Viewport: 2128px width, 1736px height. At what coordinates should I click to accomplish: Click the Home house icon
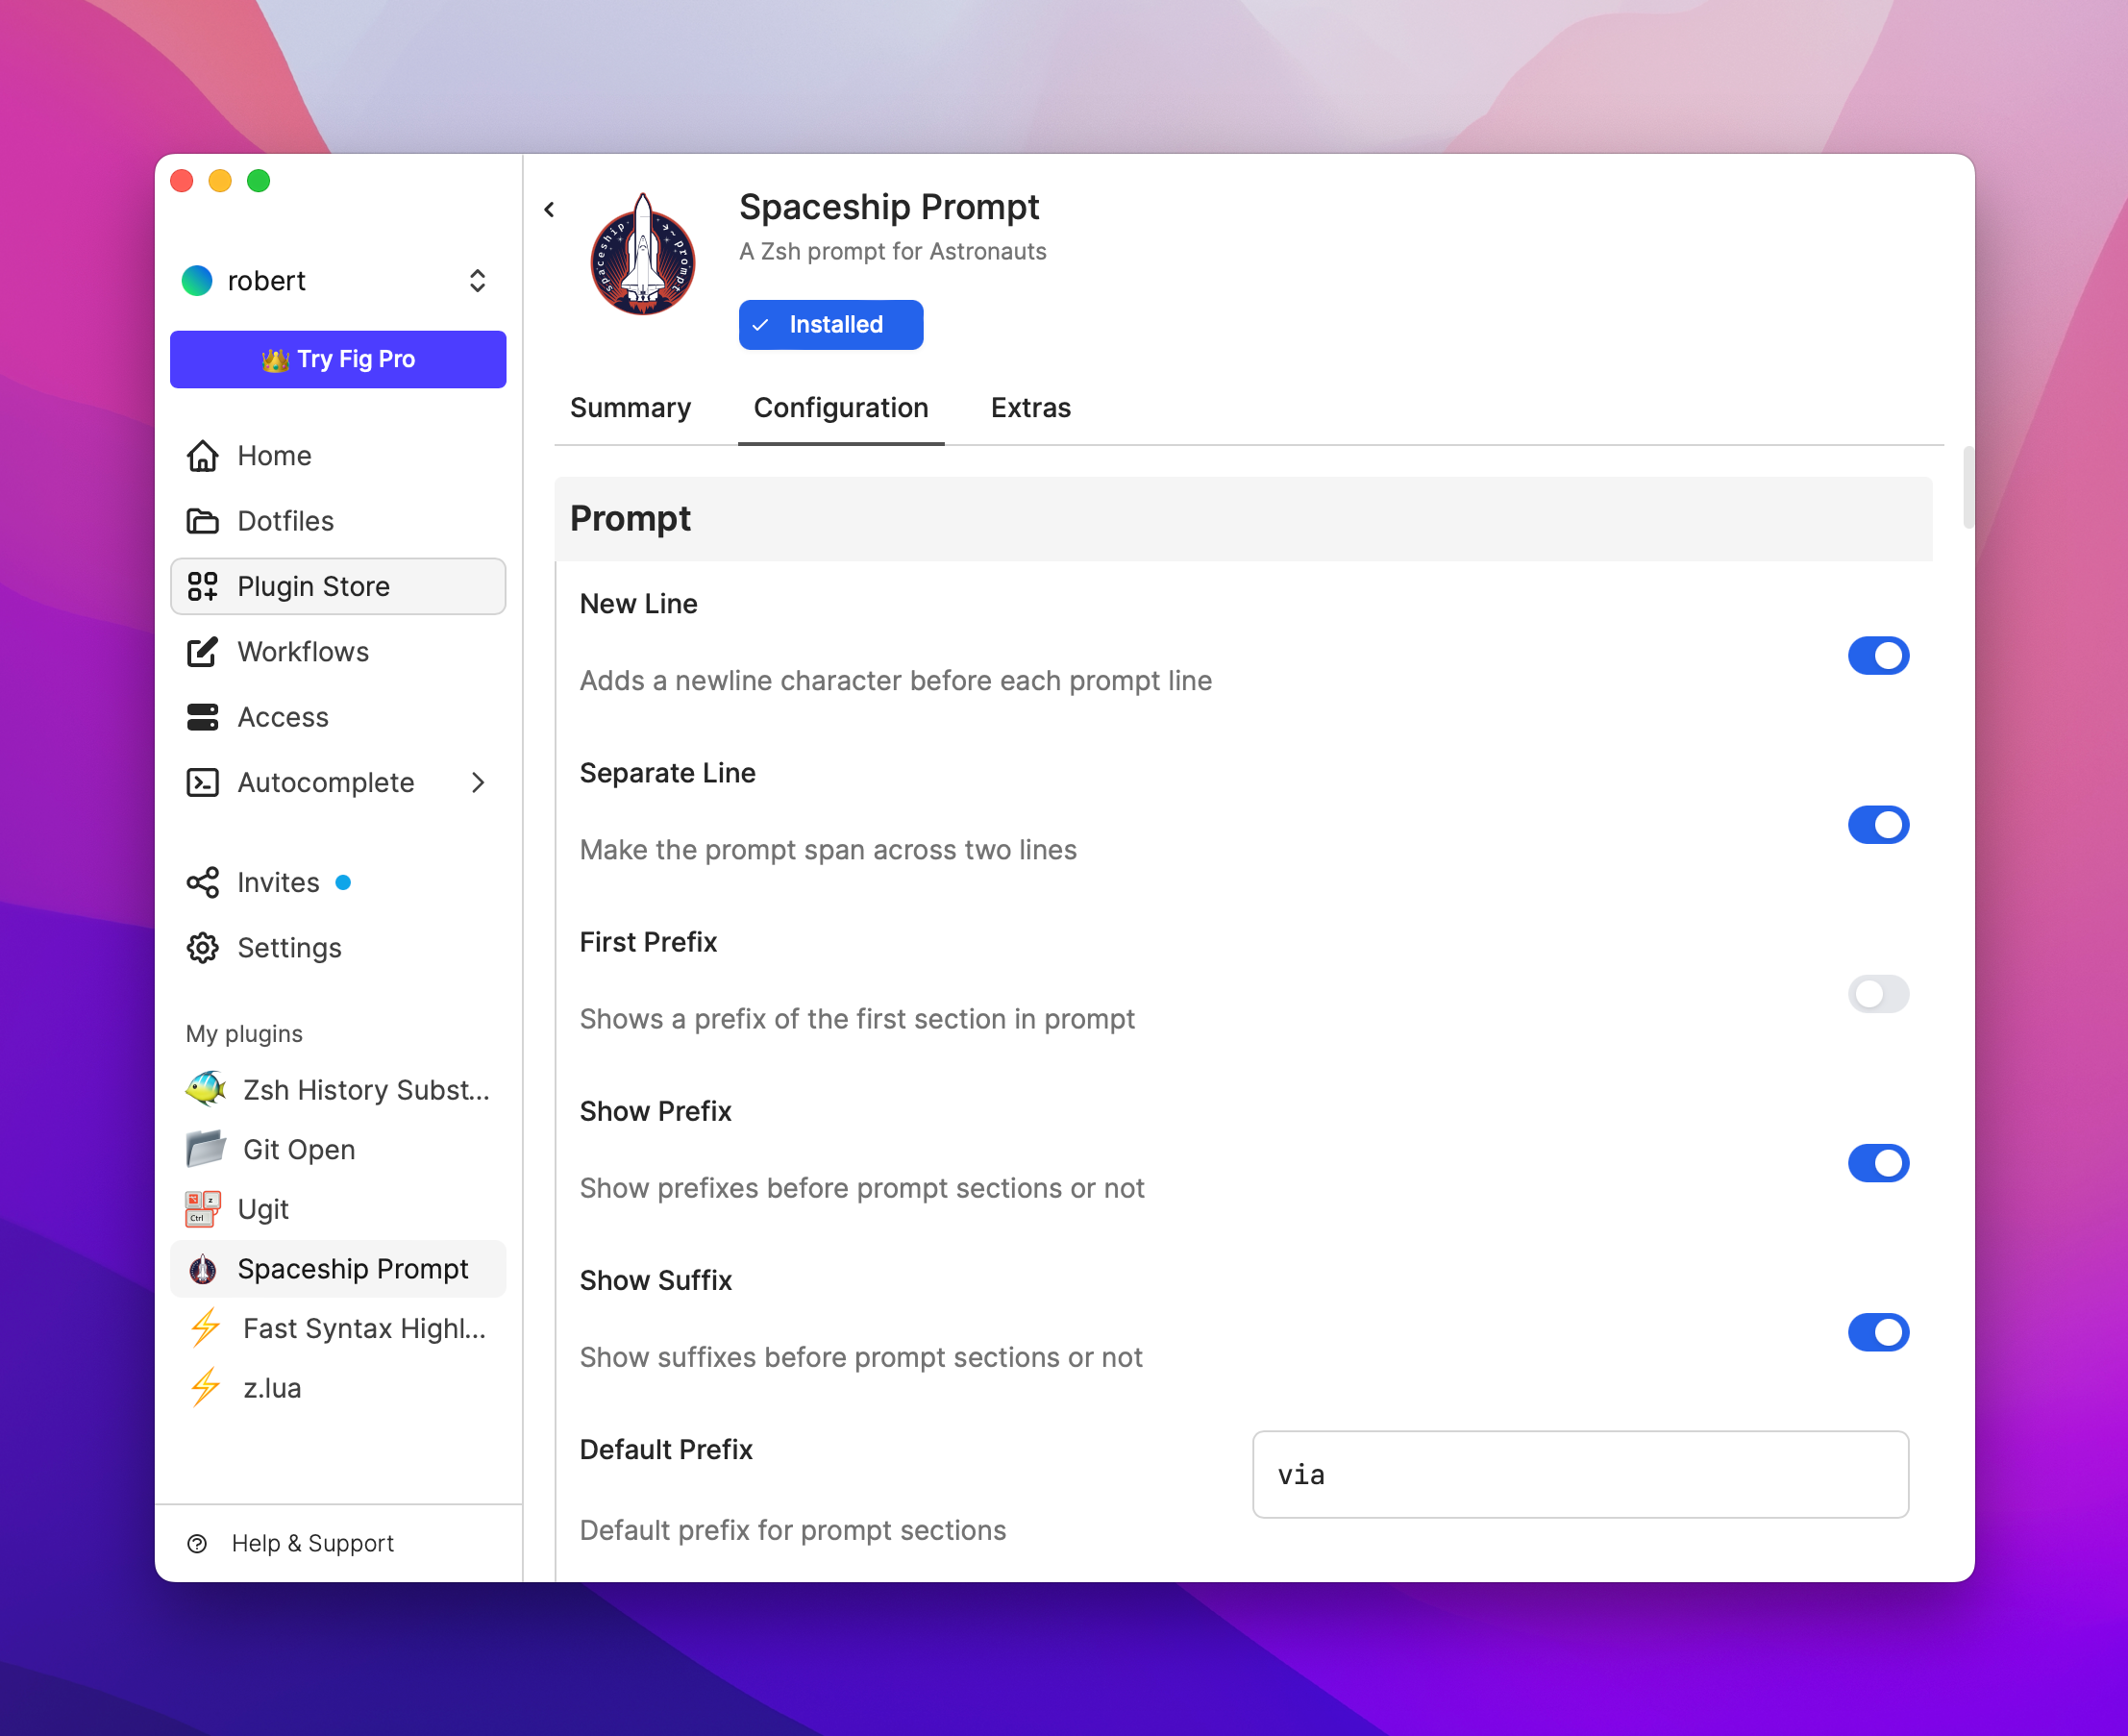click(202, 456)
